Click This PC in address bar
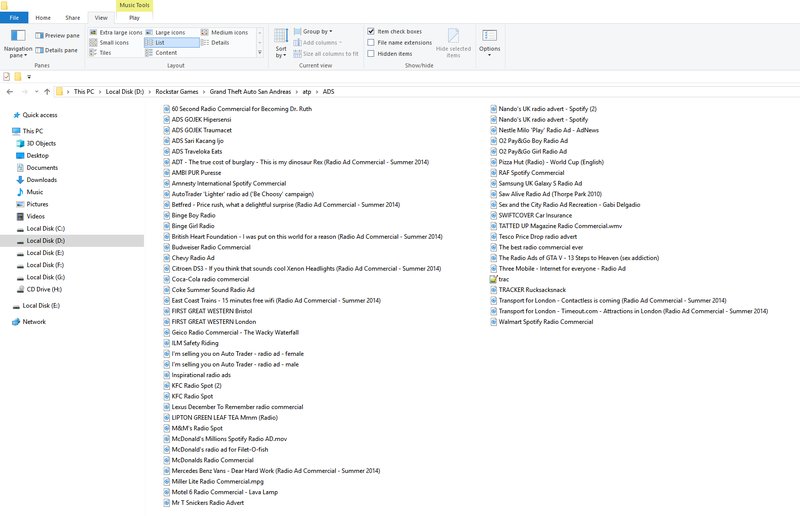The image size is (800, 516). pos(84,91)
